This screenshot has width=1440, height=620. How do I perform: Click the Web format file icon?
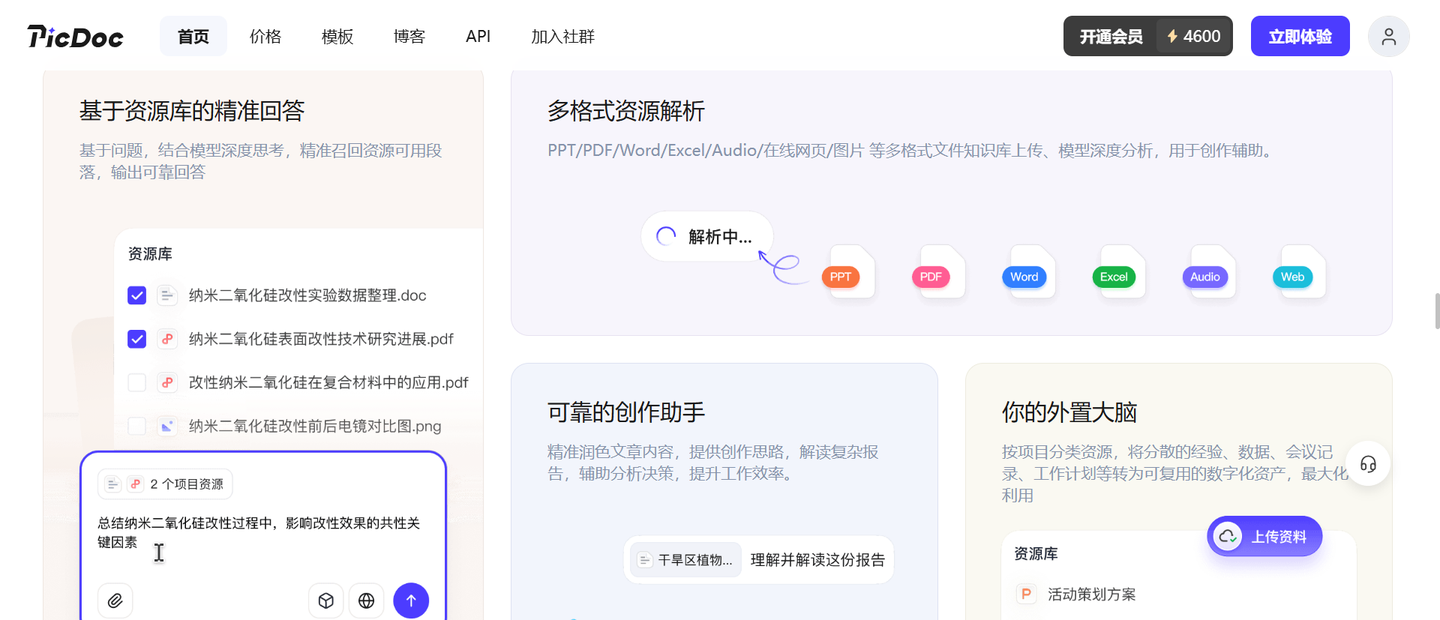coord(1299,272)
